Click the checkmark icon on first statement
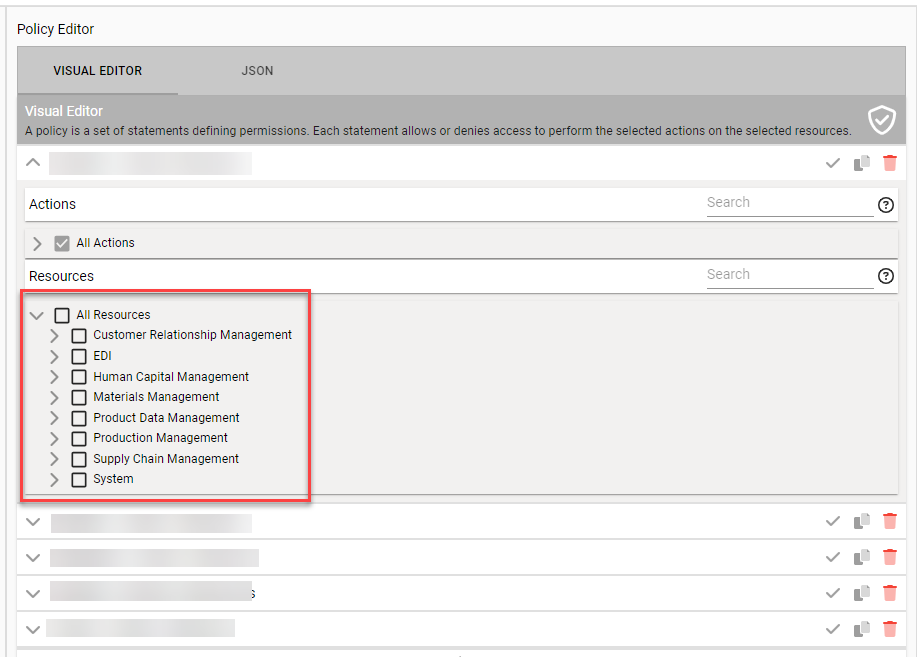The height and width of the screenshot is (657, 917). click(832, 163)
